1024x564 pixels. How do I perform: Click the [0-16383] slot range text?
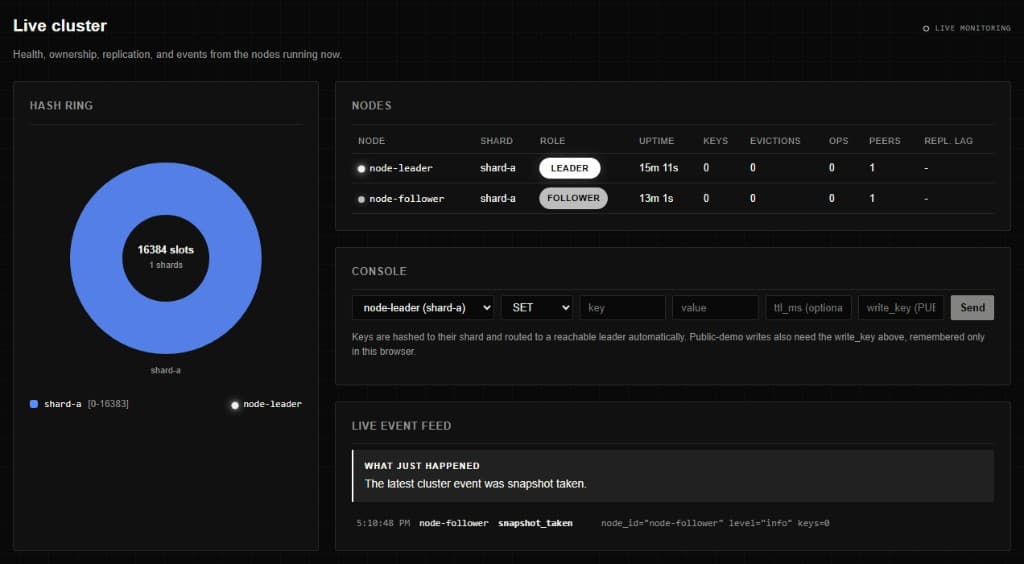[x=108, y=404]
